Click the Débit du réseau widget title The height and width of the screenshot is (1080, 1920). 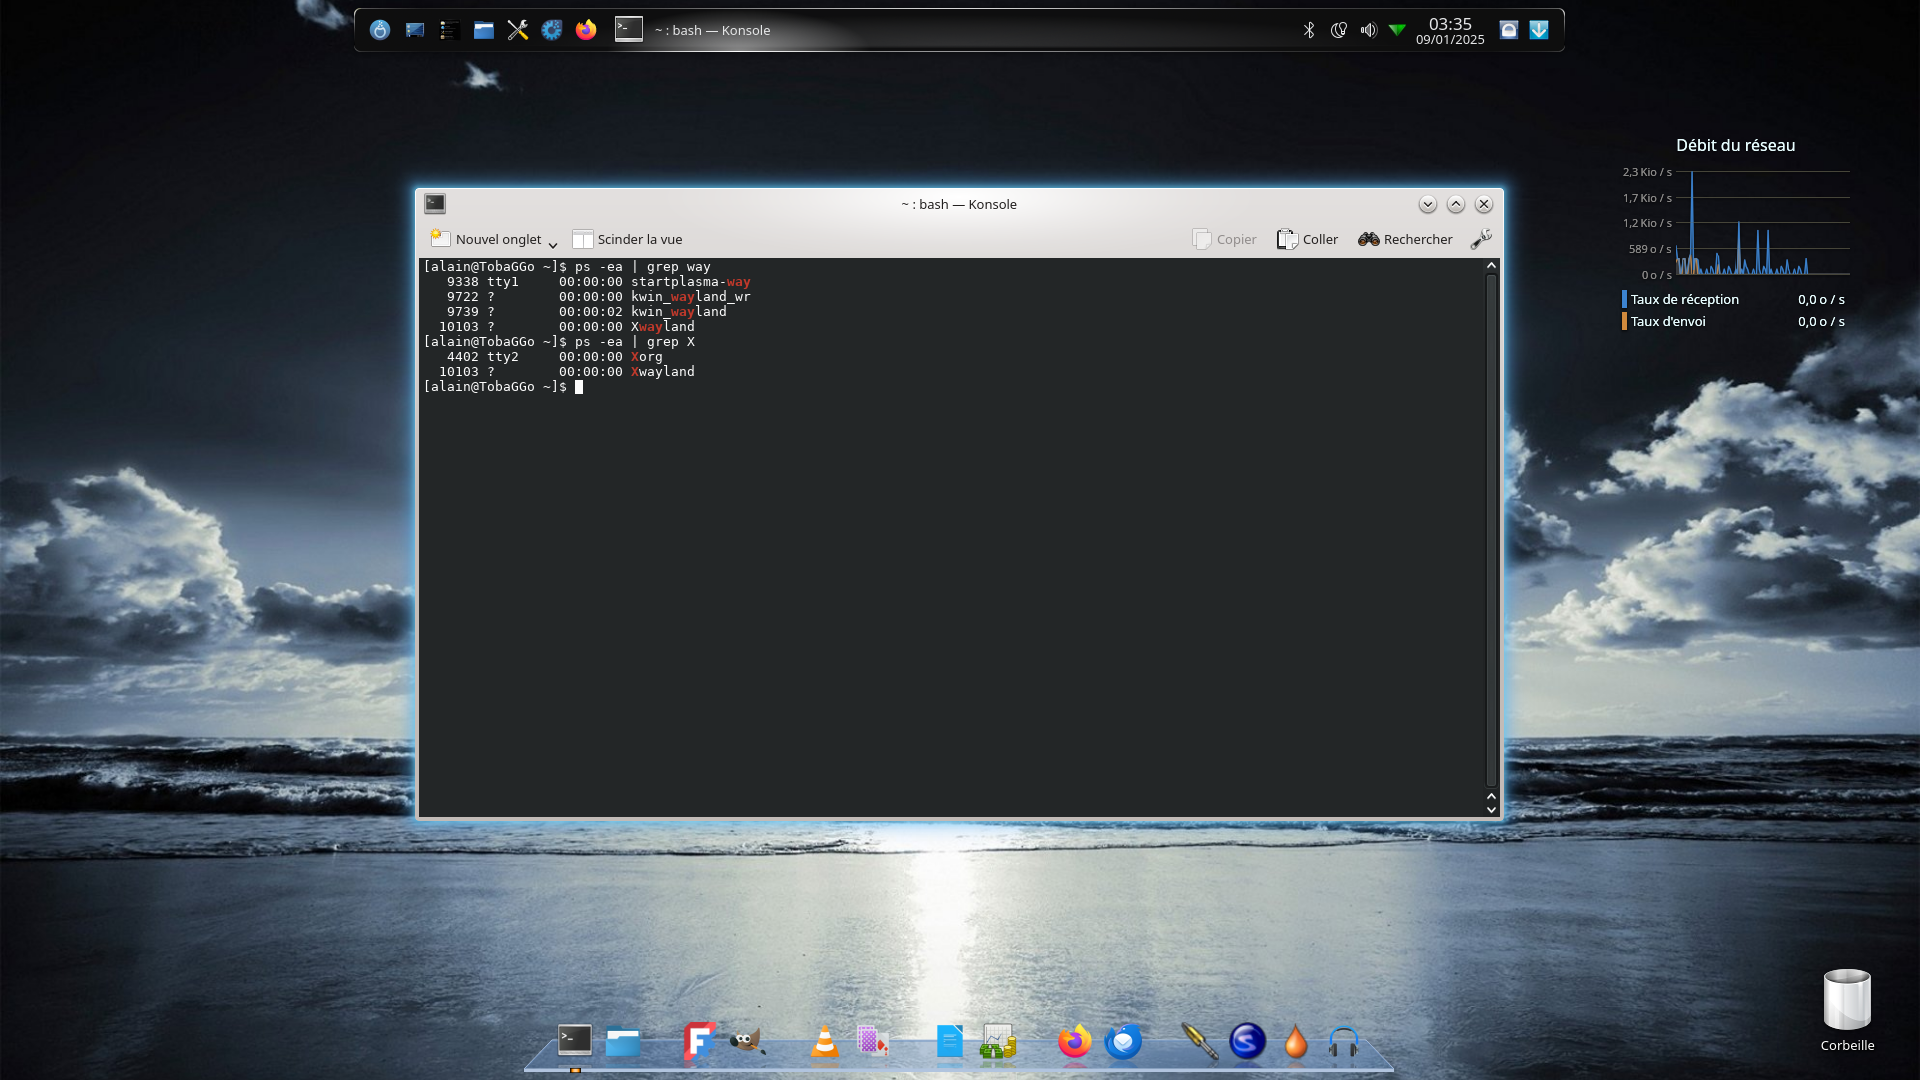[x=1735, y=145]
